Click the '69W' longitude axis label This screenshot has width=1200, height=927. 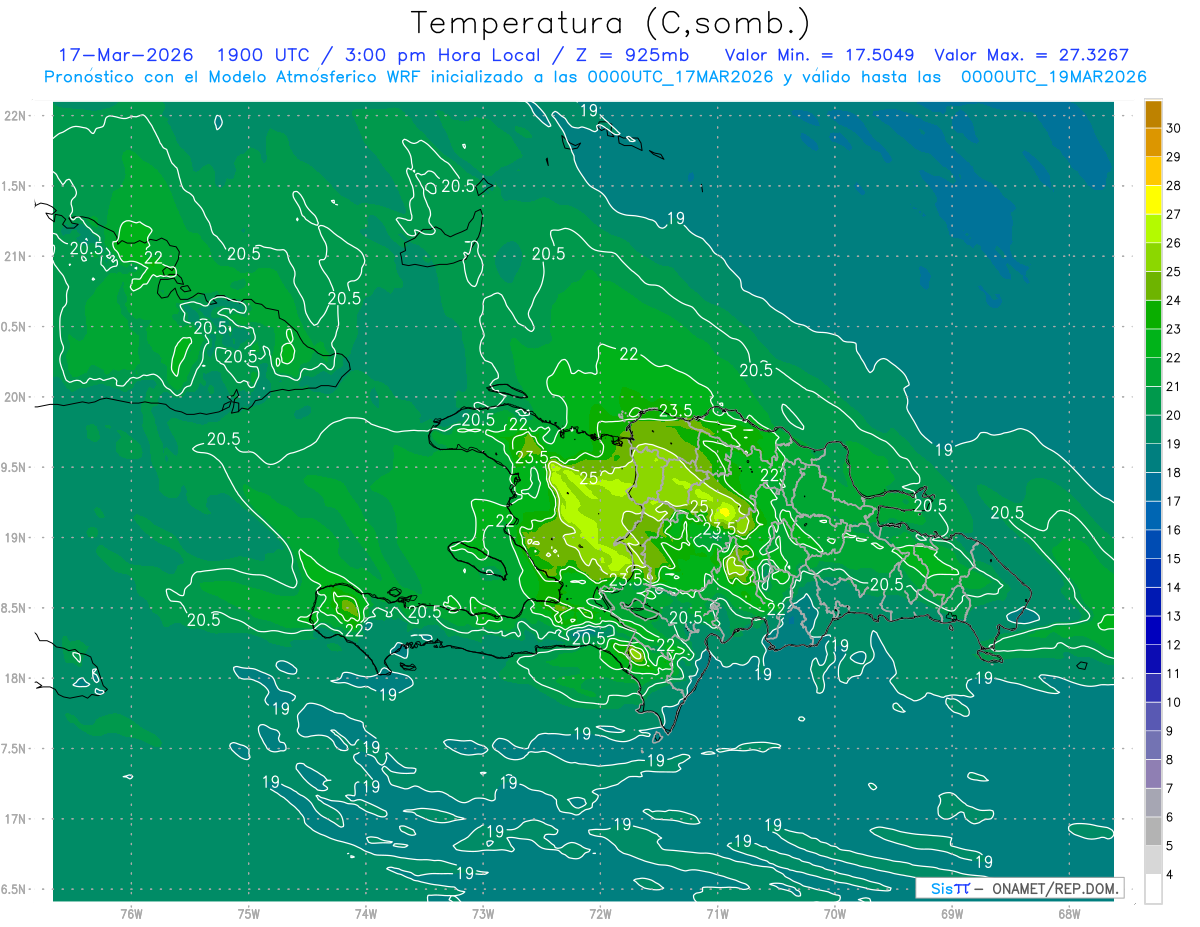coord(952,914)
